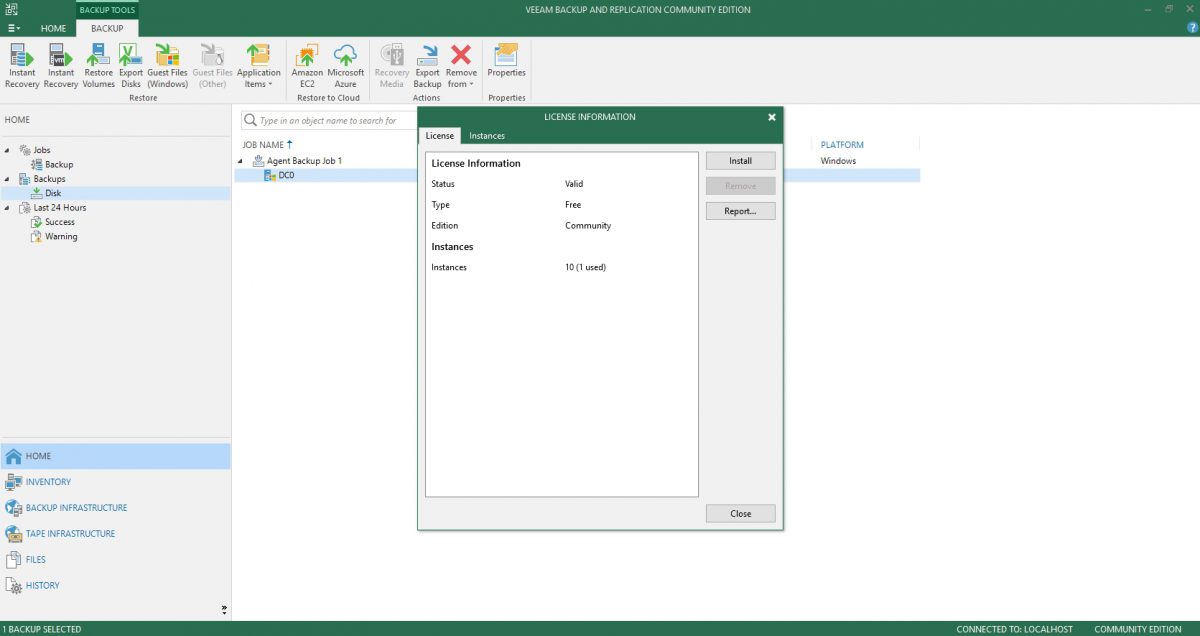This screenshot has width=1200, height=636.
Task: Open the HOME ribbon tab
Action: click(53, 28)
